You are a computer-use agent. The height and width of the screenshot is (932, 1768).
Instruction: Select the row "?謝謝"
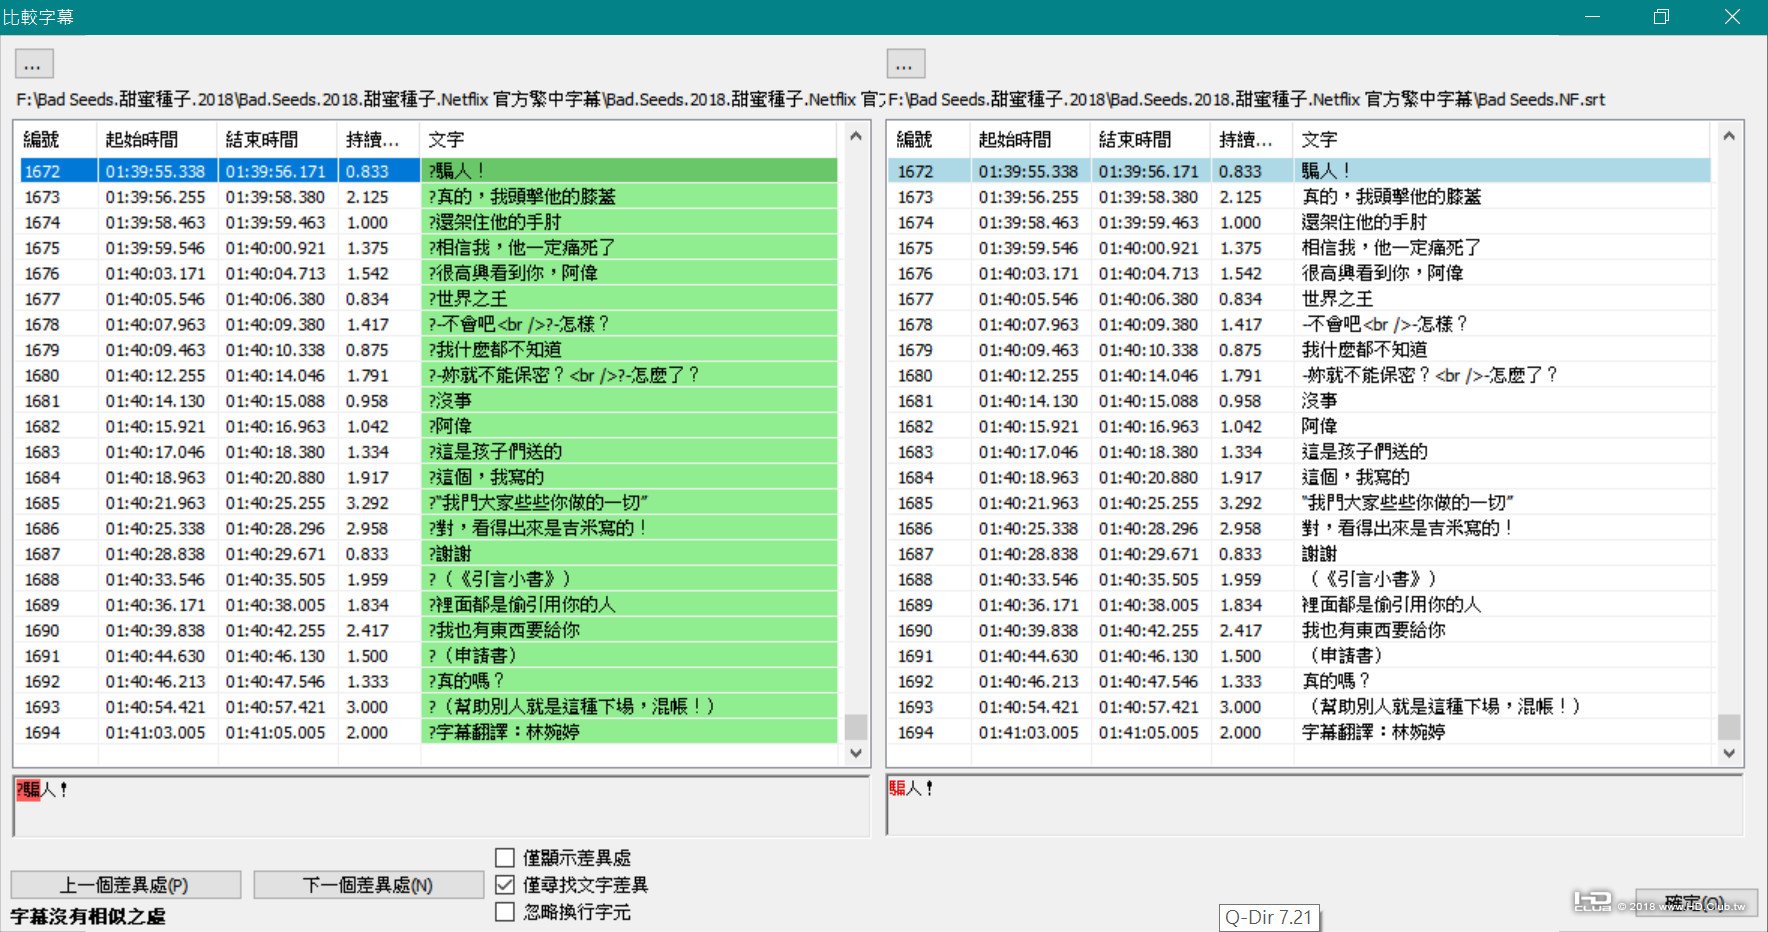point(428,554)
